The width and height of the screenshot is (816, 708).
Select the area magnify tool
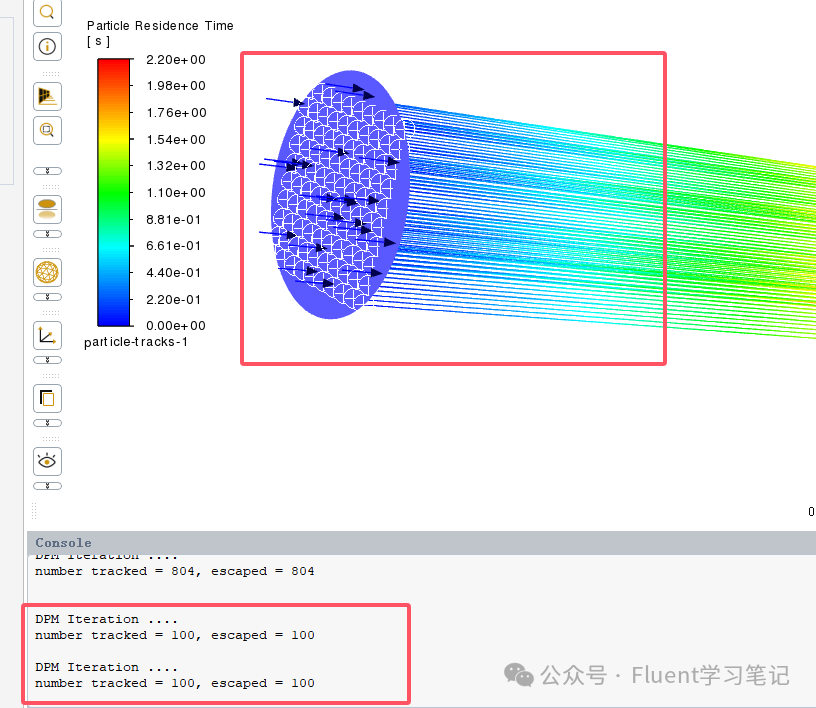(x=47, y=130)
